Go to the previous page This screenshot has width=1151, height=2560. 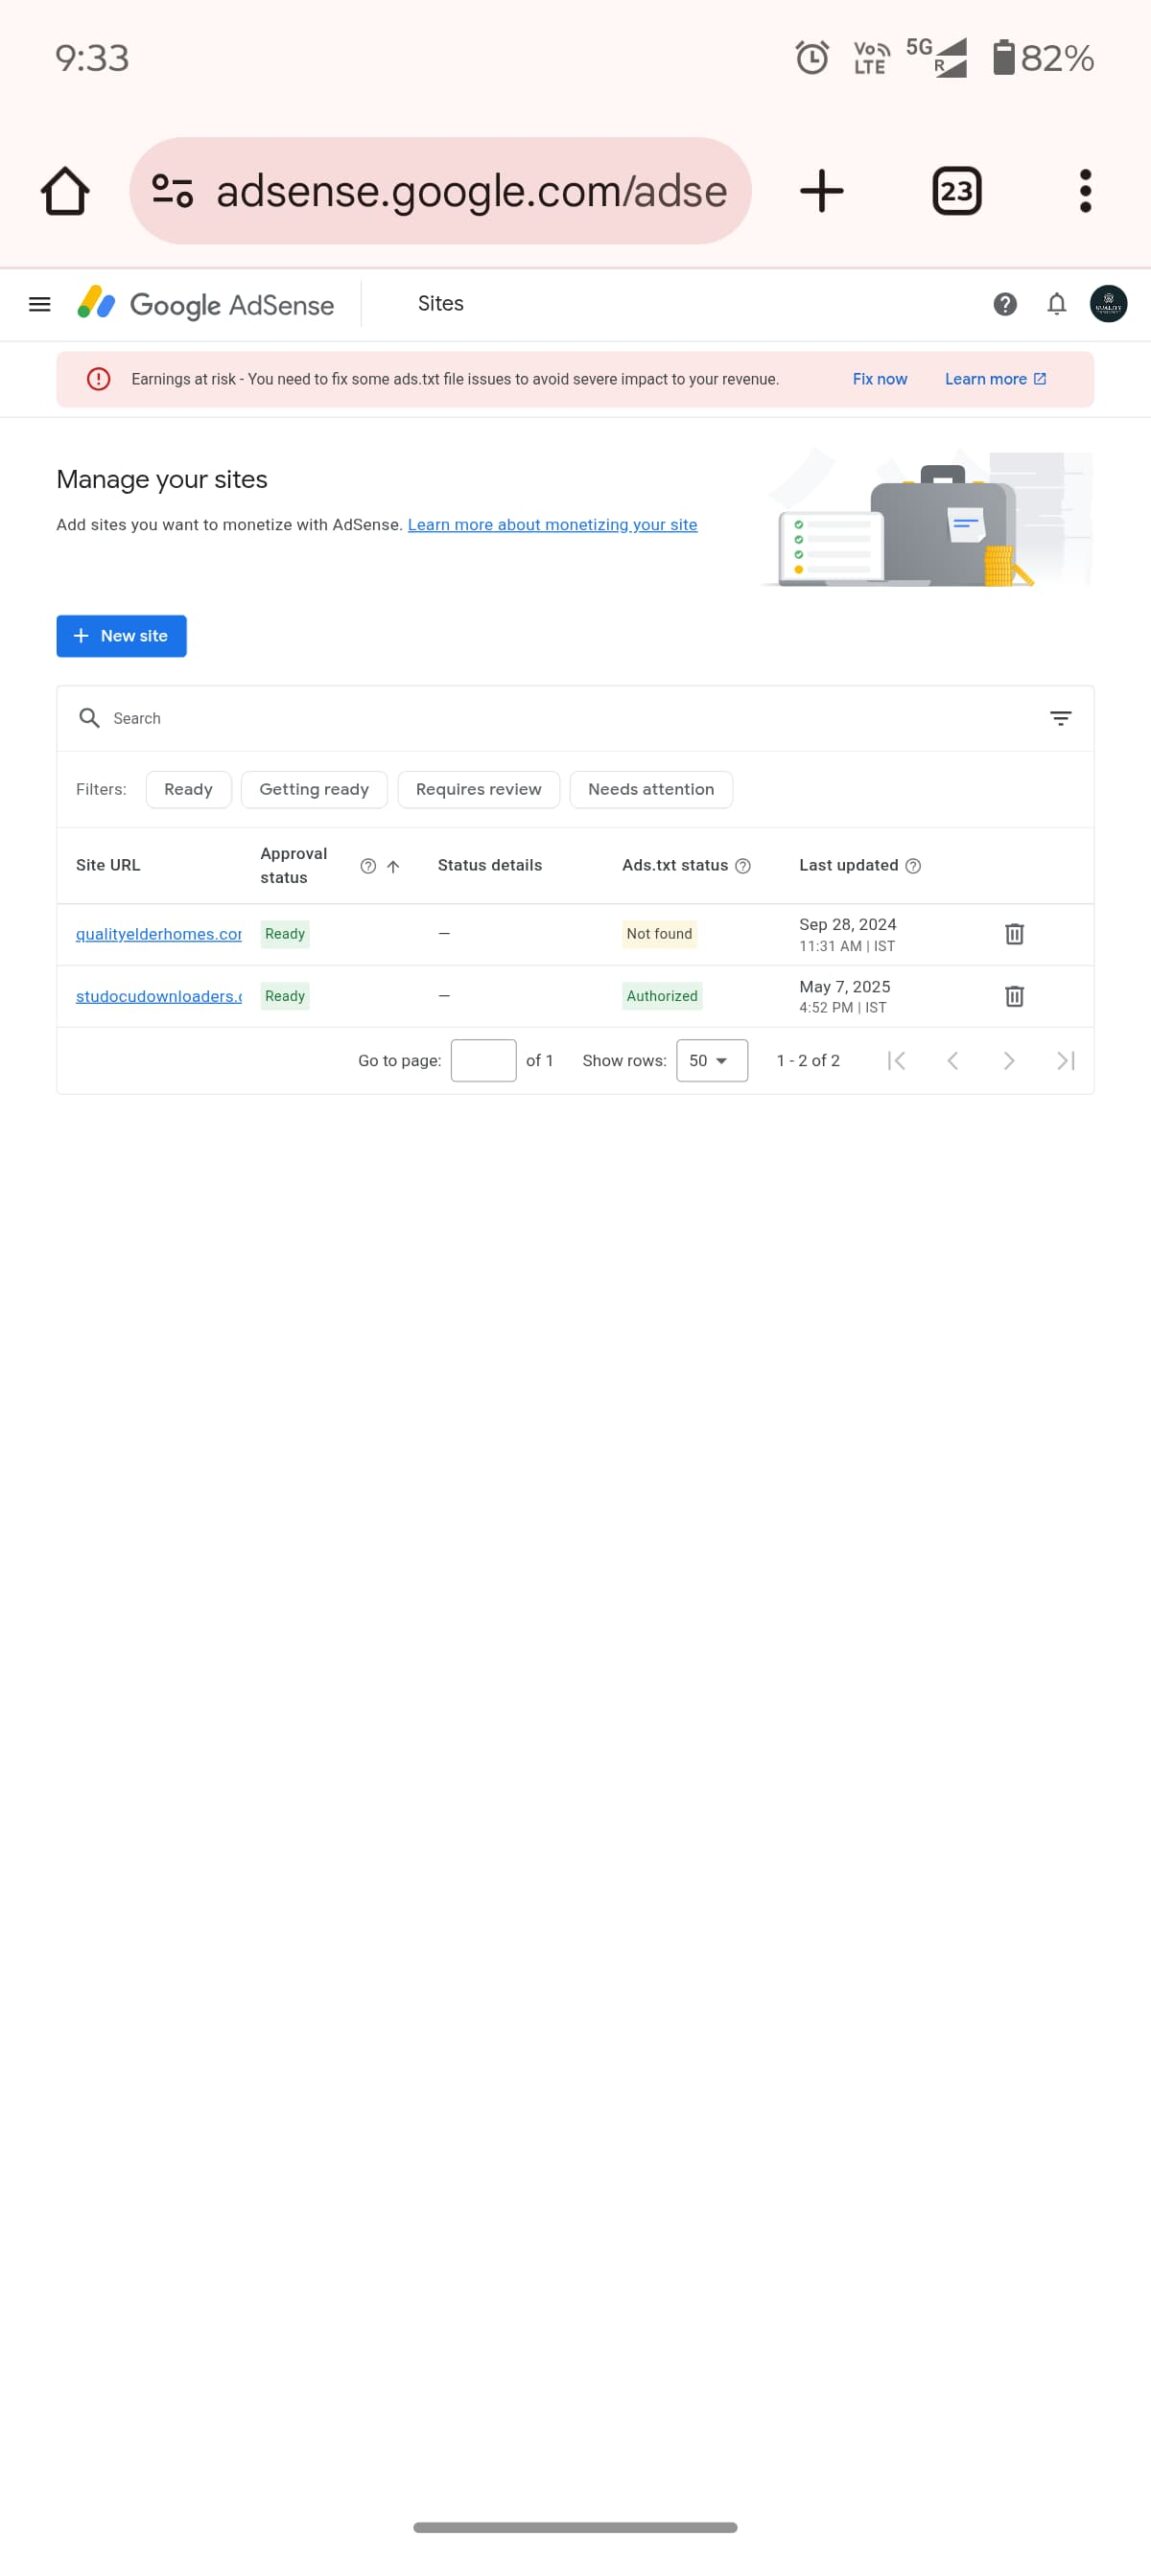[953, 1061]
